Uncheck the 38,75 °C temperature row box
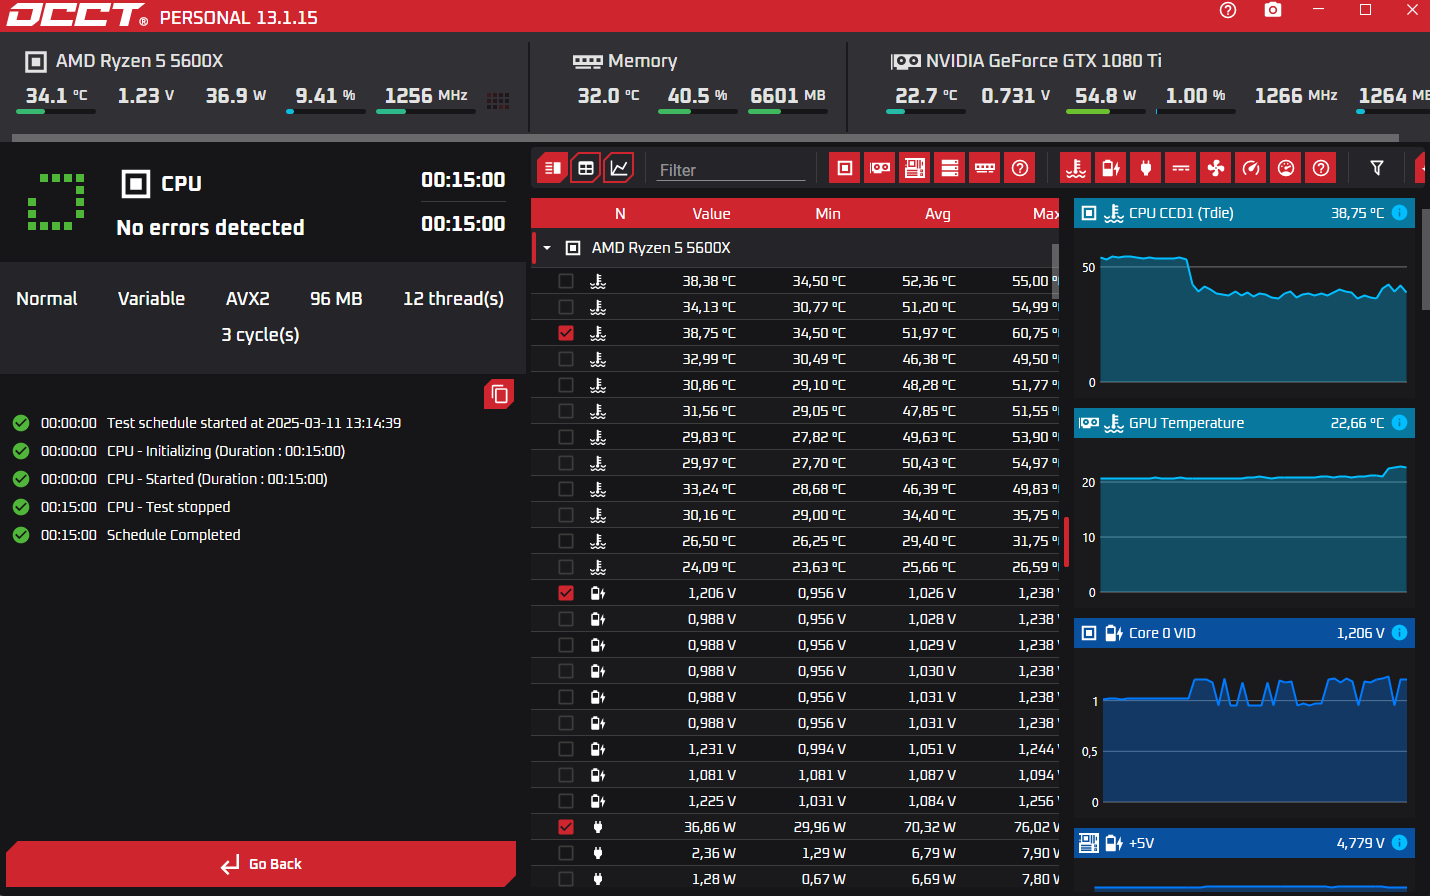This screenshot has height=896, width=1430. click(x=566, y=333)
